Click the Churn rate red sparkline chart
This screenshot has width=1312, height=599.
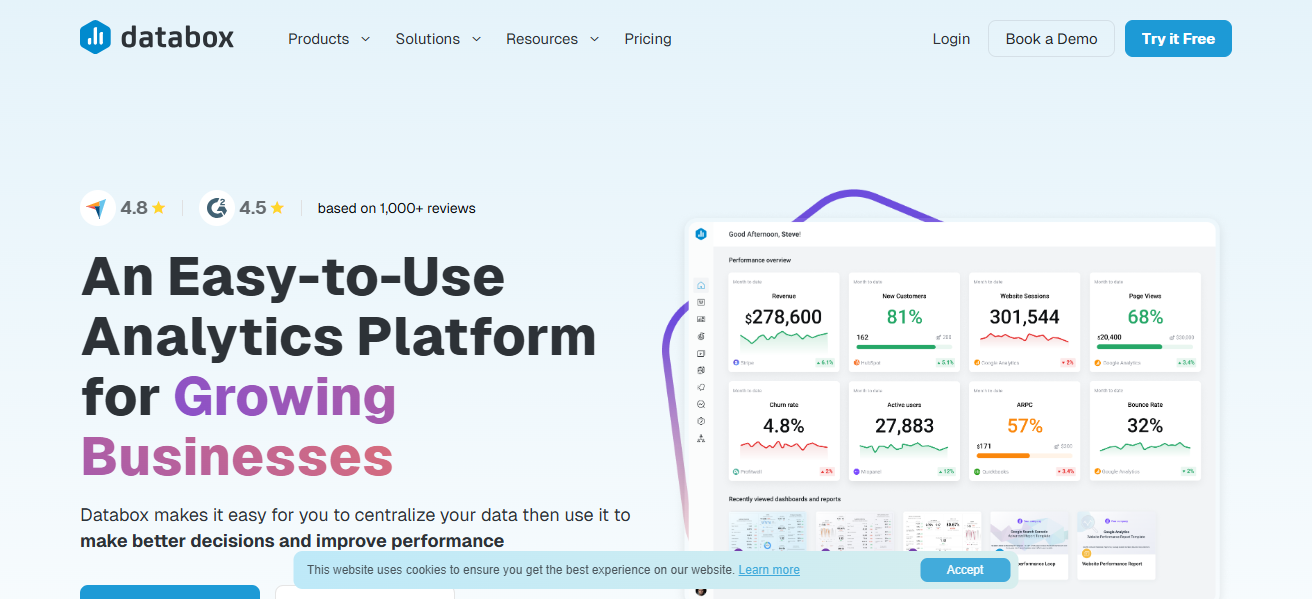coord(784,449)
